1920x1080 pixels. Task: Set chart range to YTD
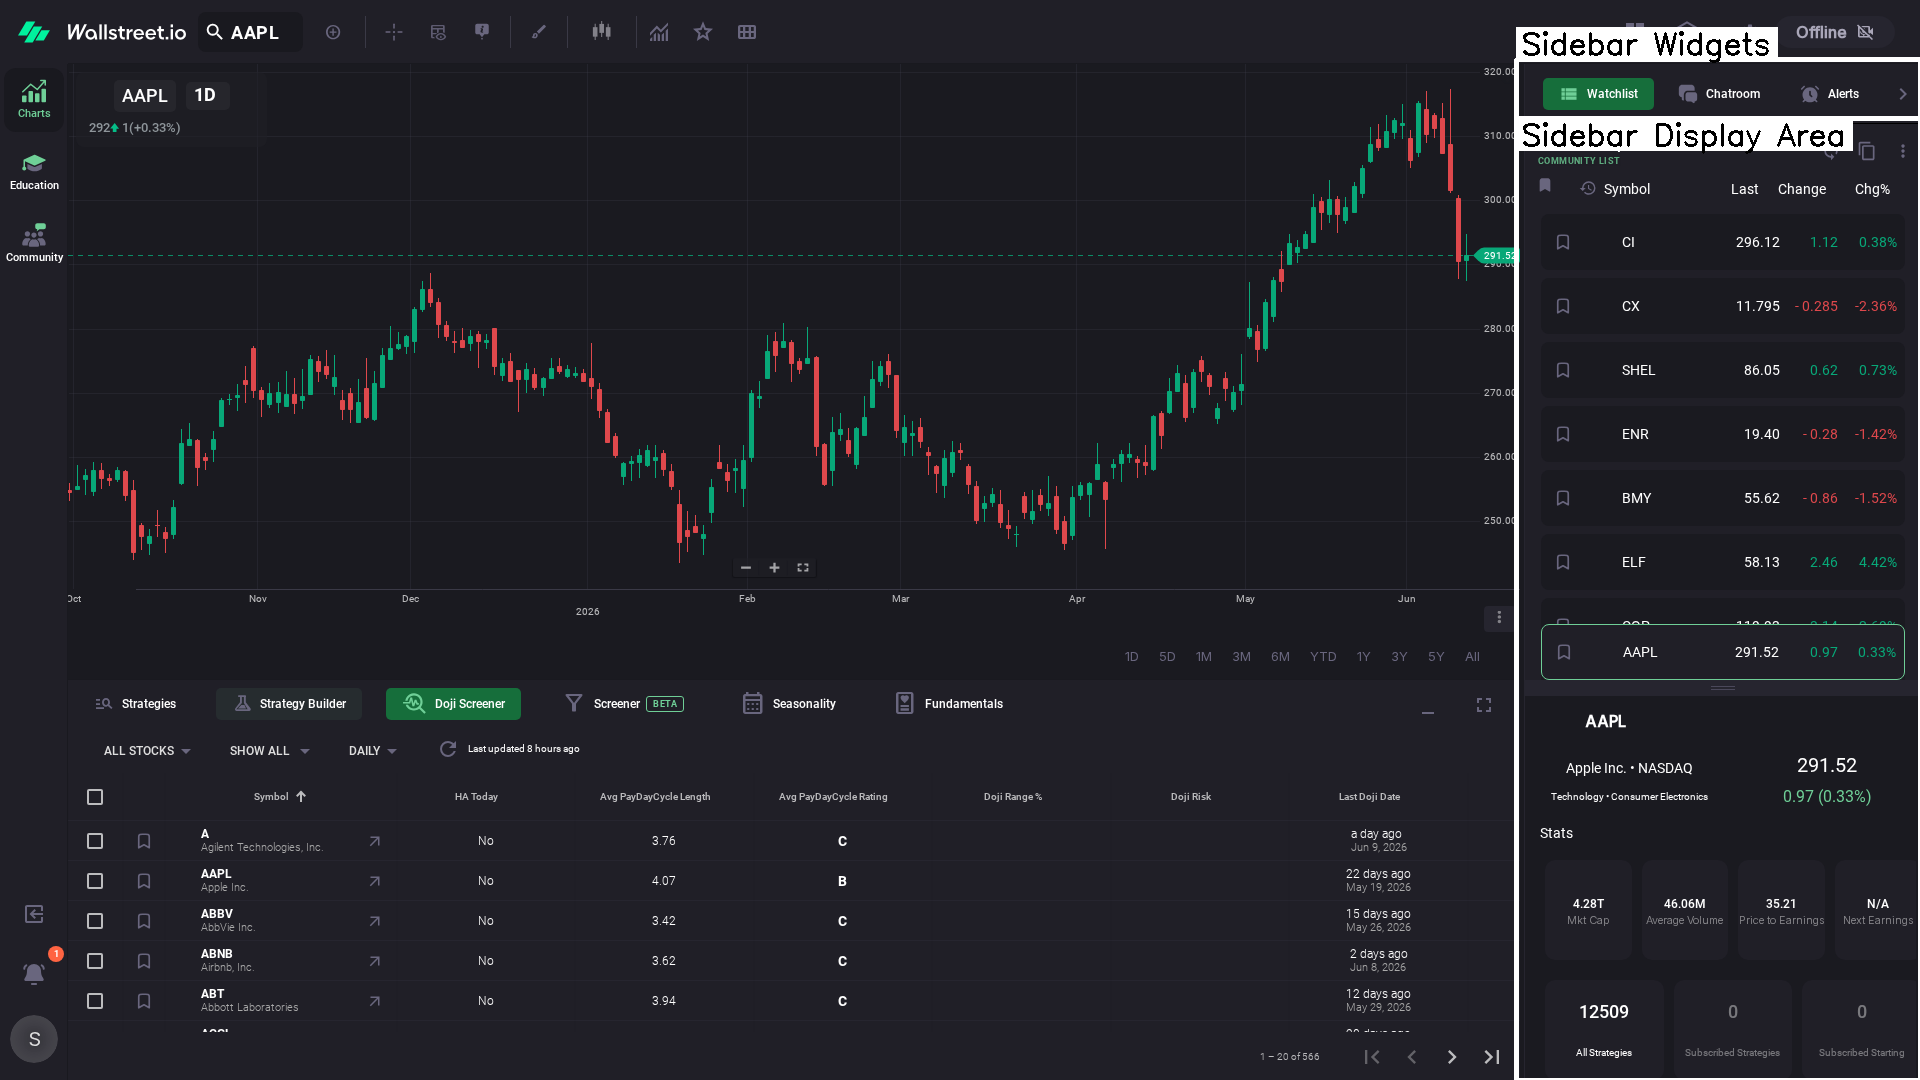click(x=1323, y=657)
